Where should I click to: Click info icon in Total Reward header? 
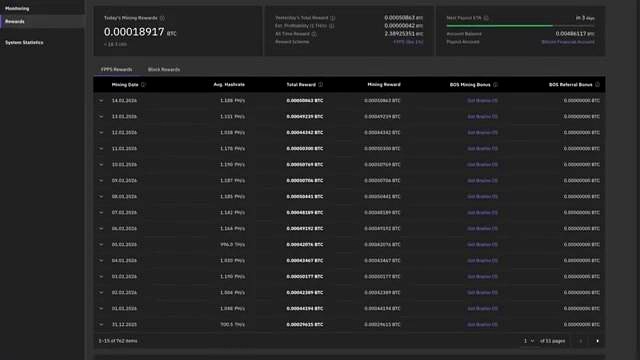tap(320, 84)
